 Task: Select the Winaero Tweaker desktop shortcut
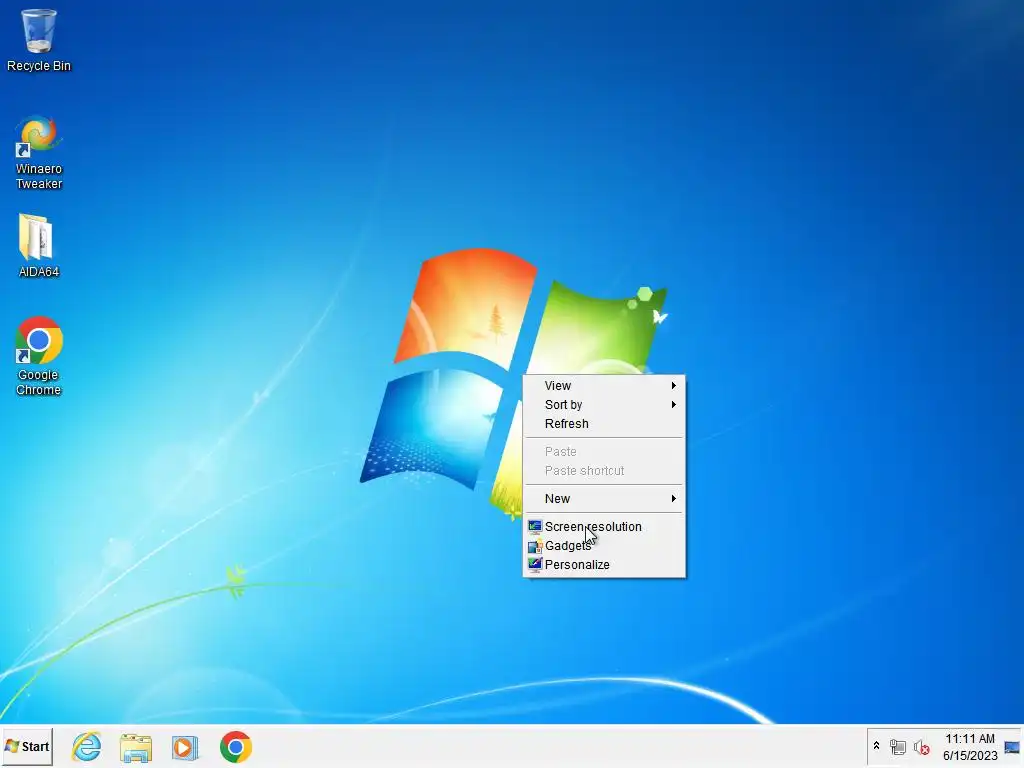[39, 153]
